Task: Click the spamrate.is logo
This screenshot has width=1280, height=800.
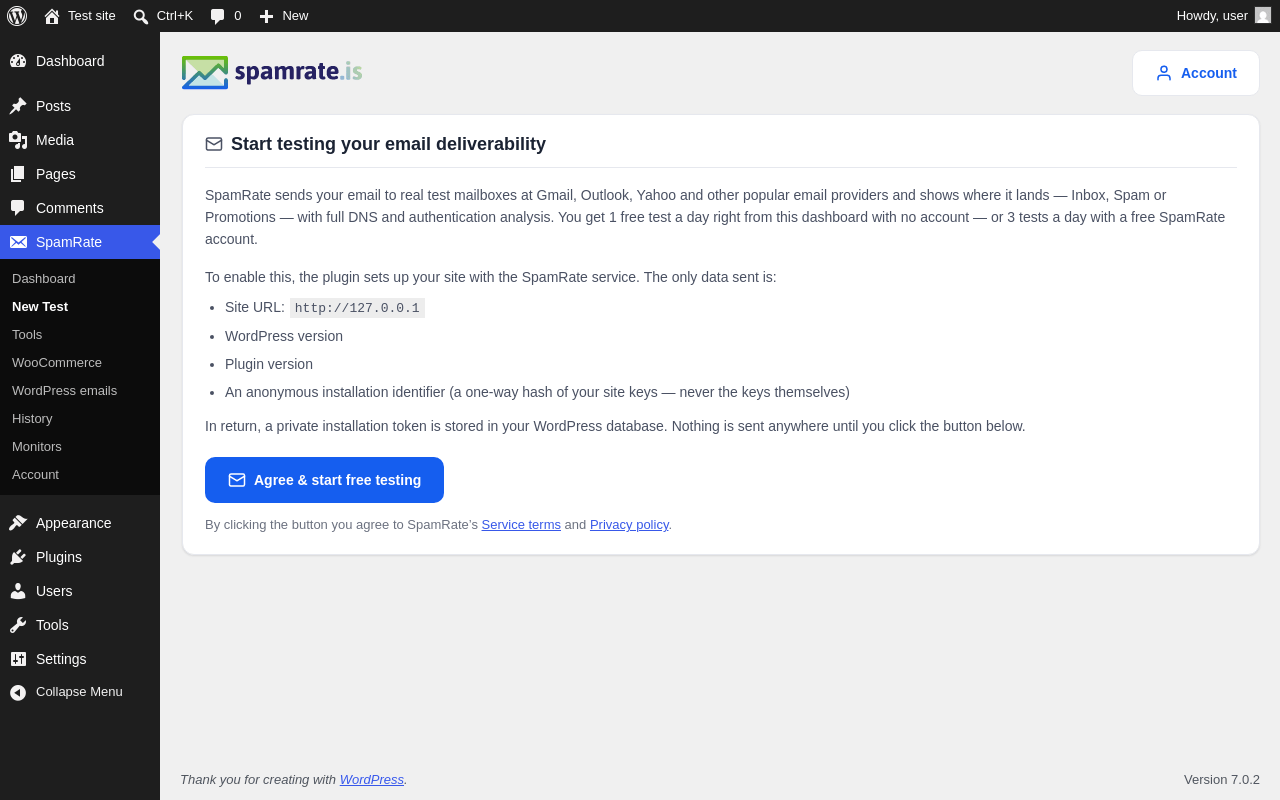Action: [x=272, y=72]
